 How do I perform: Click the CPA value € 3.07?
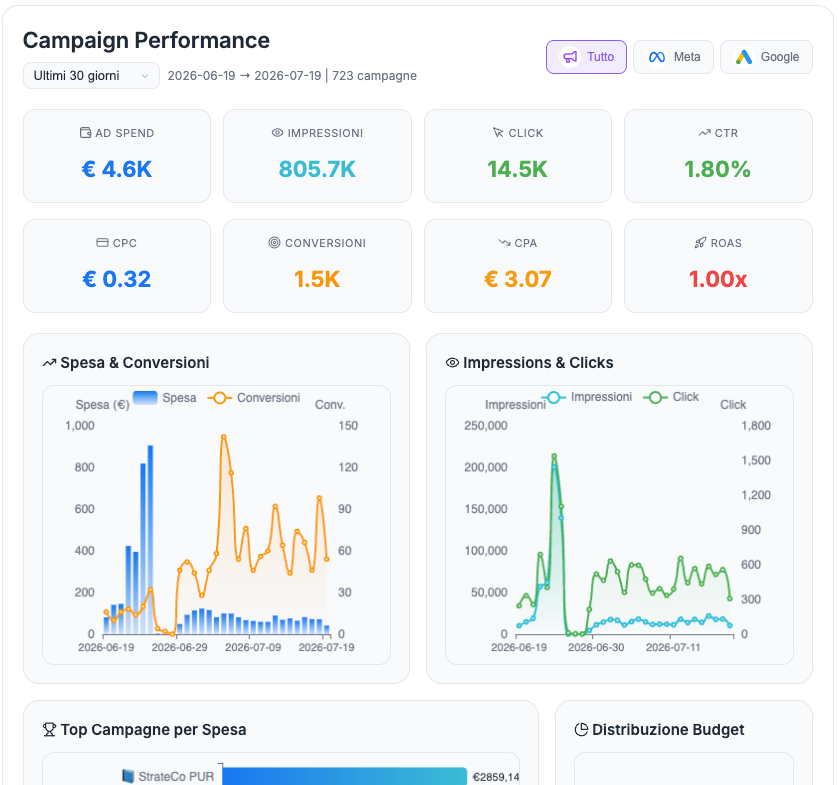coord(517,279)
